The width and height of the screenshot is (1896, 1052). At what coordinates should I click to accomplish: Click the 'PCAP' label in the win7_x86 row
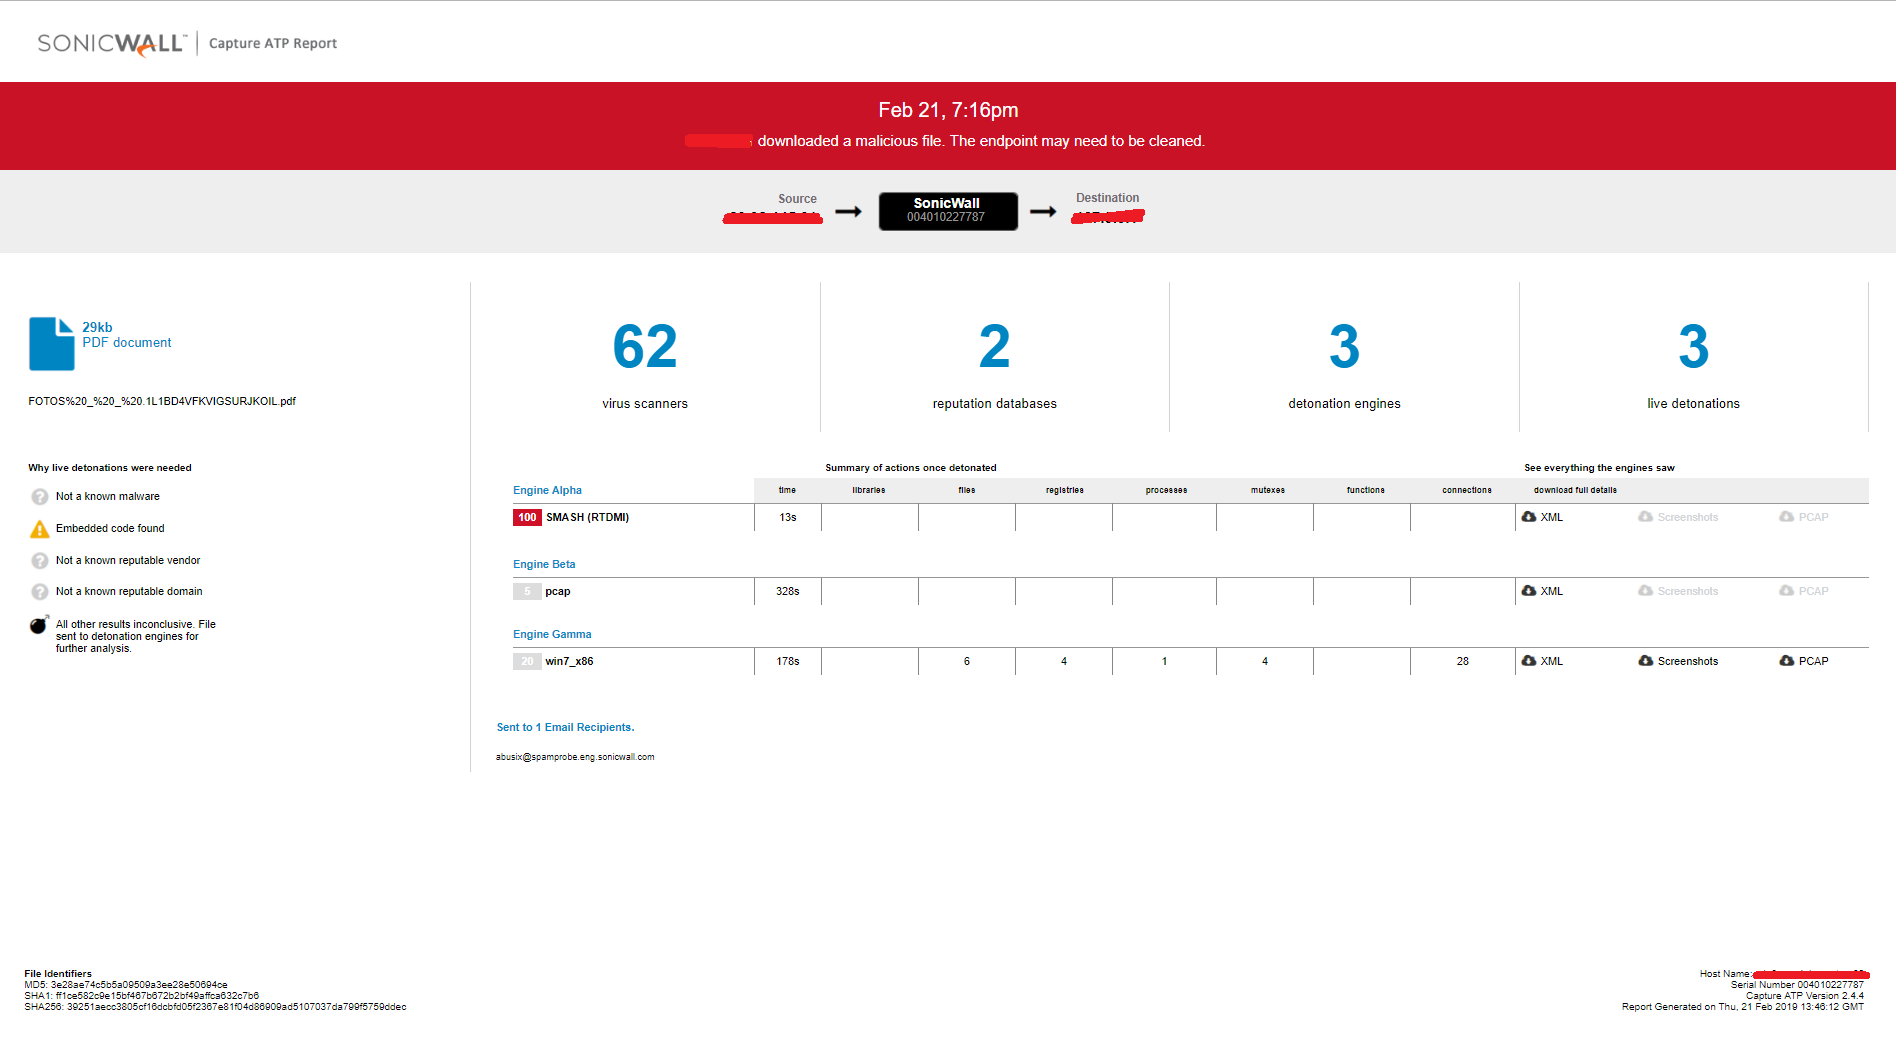point(1813,661)
